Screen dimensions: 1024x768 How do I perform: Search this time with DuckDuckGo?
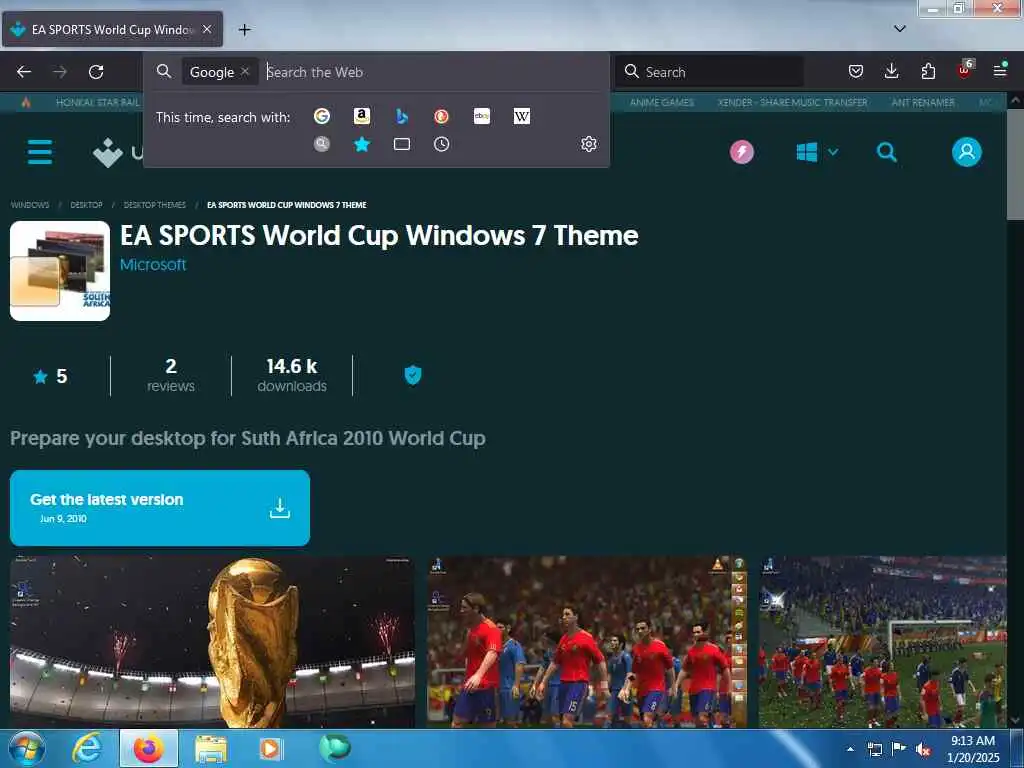point(441,116)
